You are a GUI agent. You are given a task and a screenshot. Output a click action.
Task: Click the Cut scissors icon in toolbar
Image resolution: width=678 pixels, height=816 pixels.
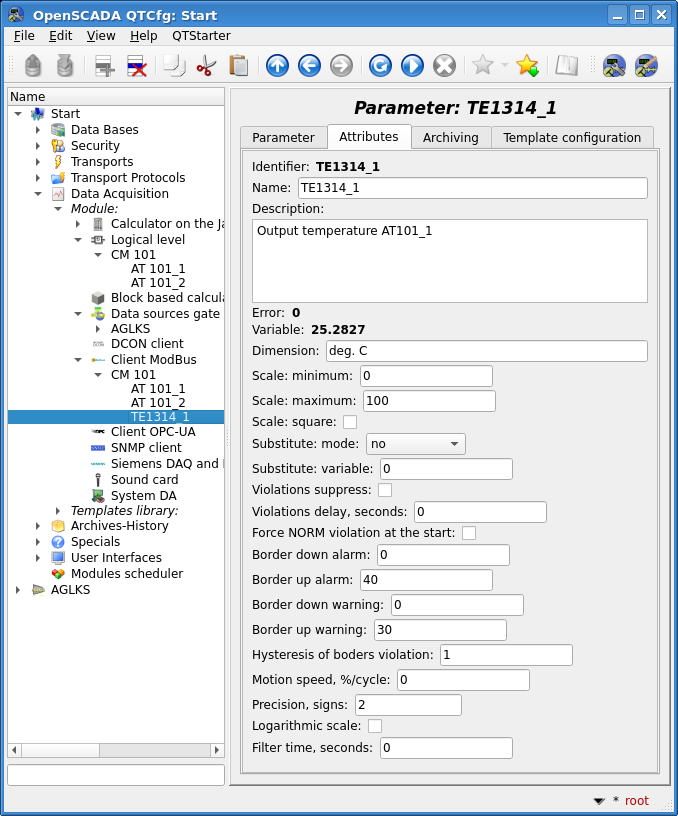(206, 66)
